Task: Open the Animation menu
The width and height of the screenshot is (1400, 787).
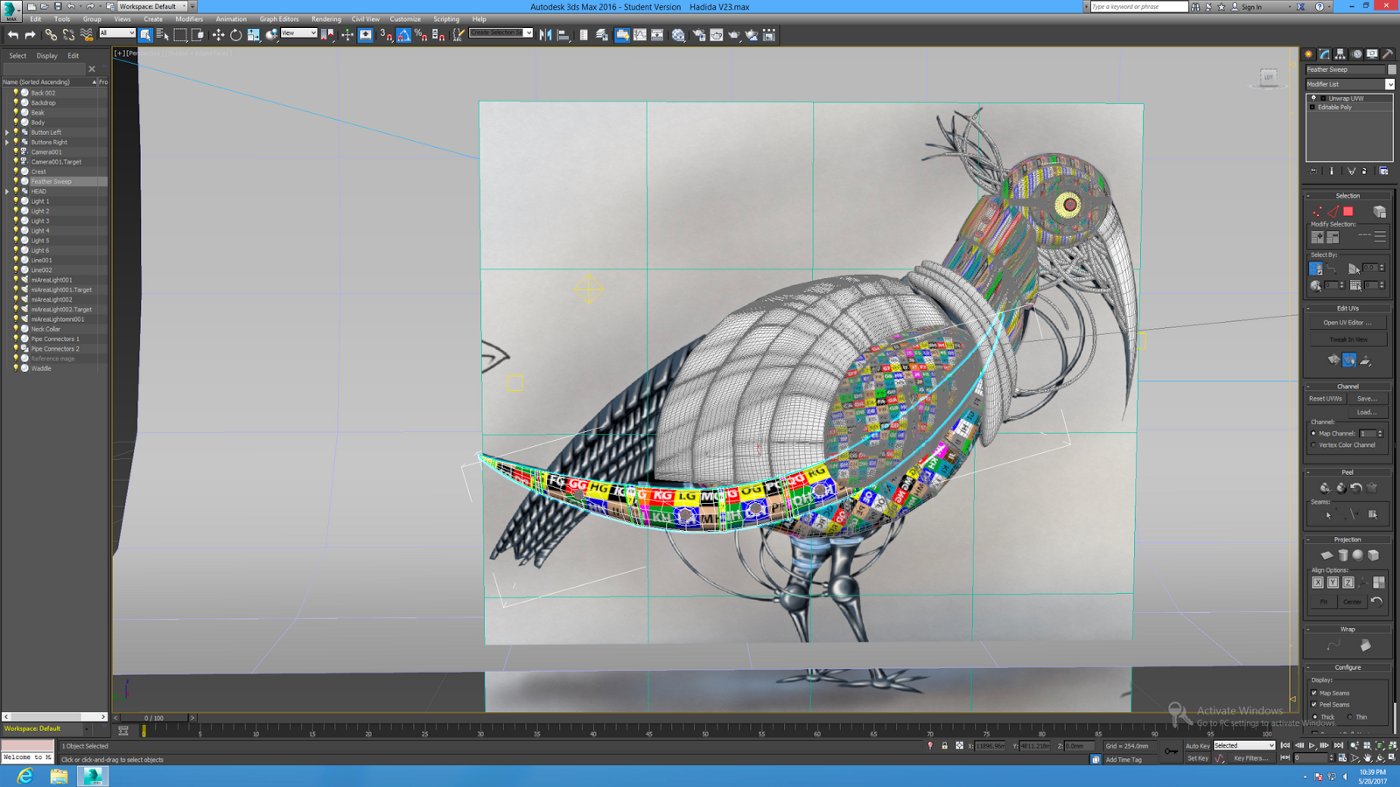Action: [x=231, y=19]
